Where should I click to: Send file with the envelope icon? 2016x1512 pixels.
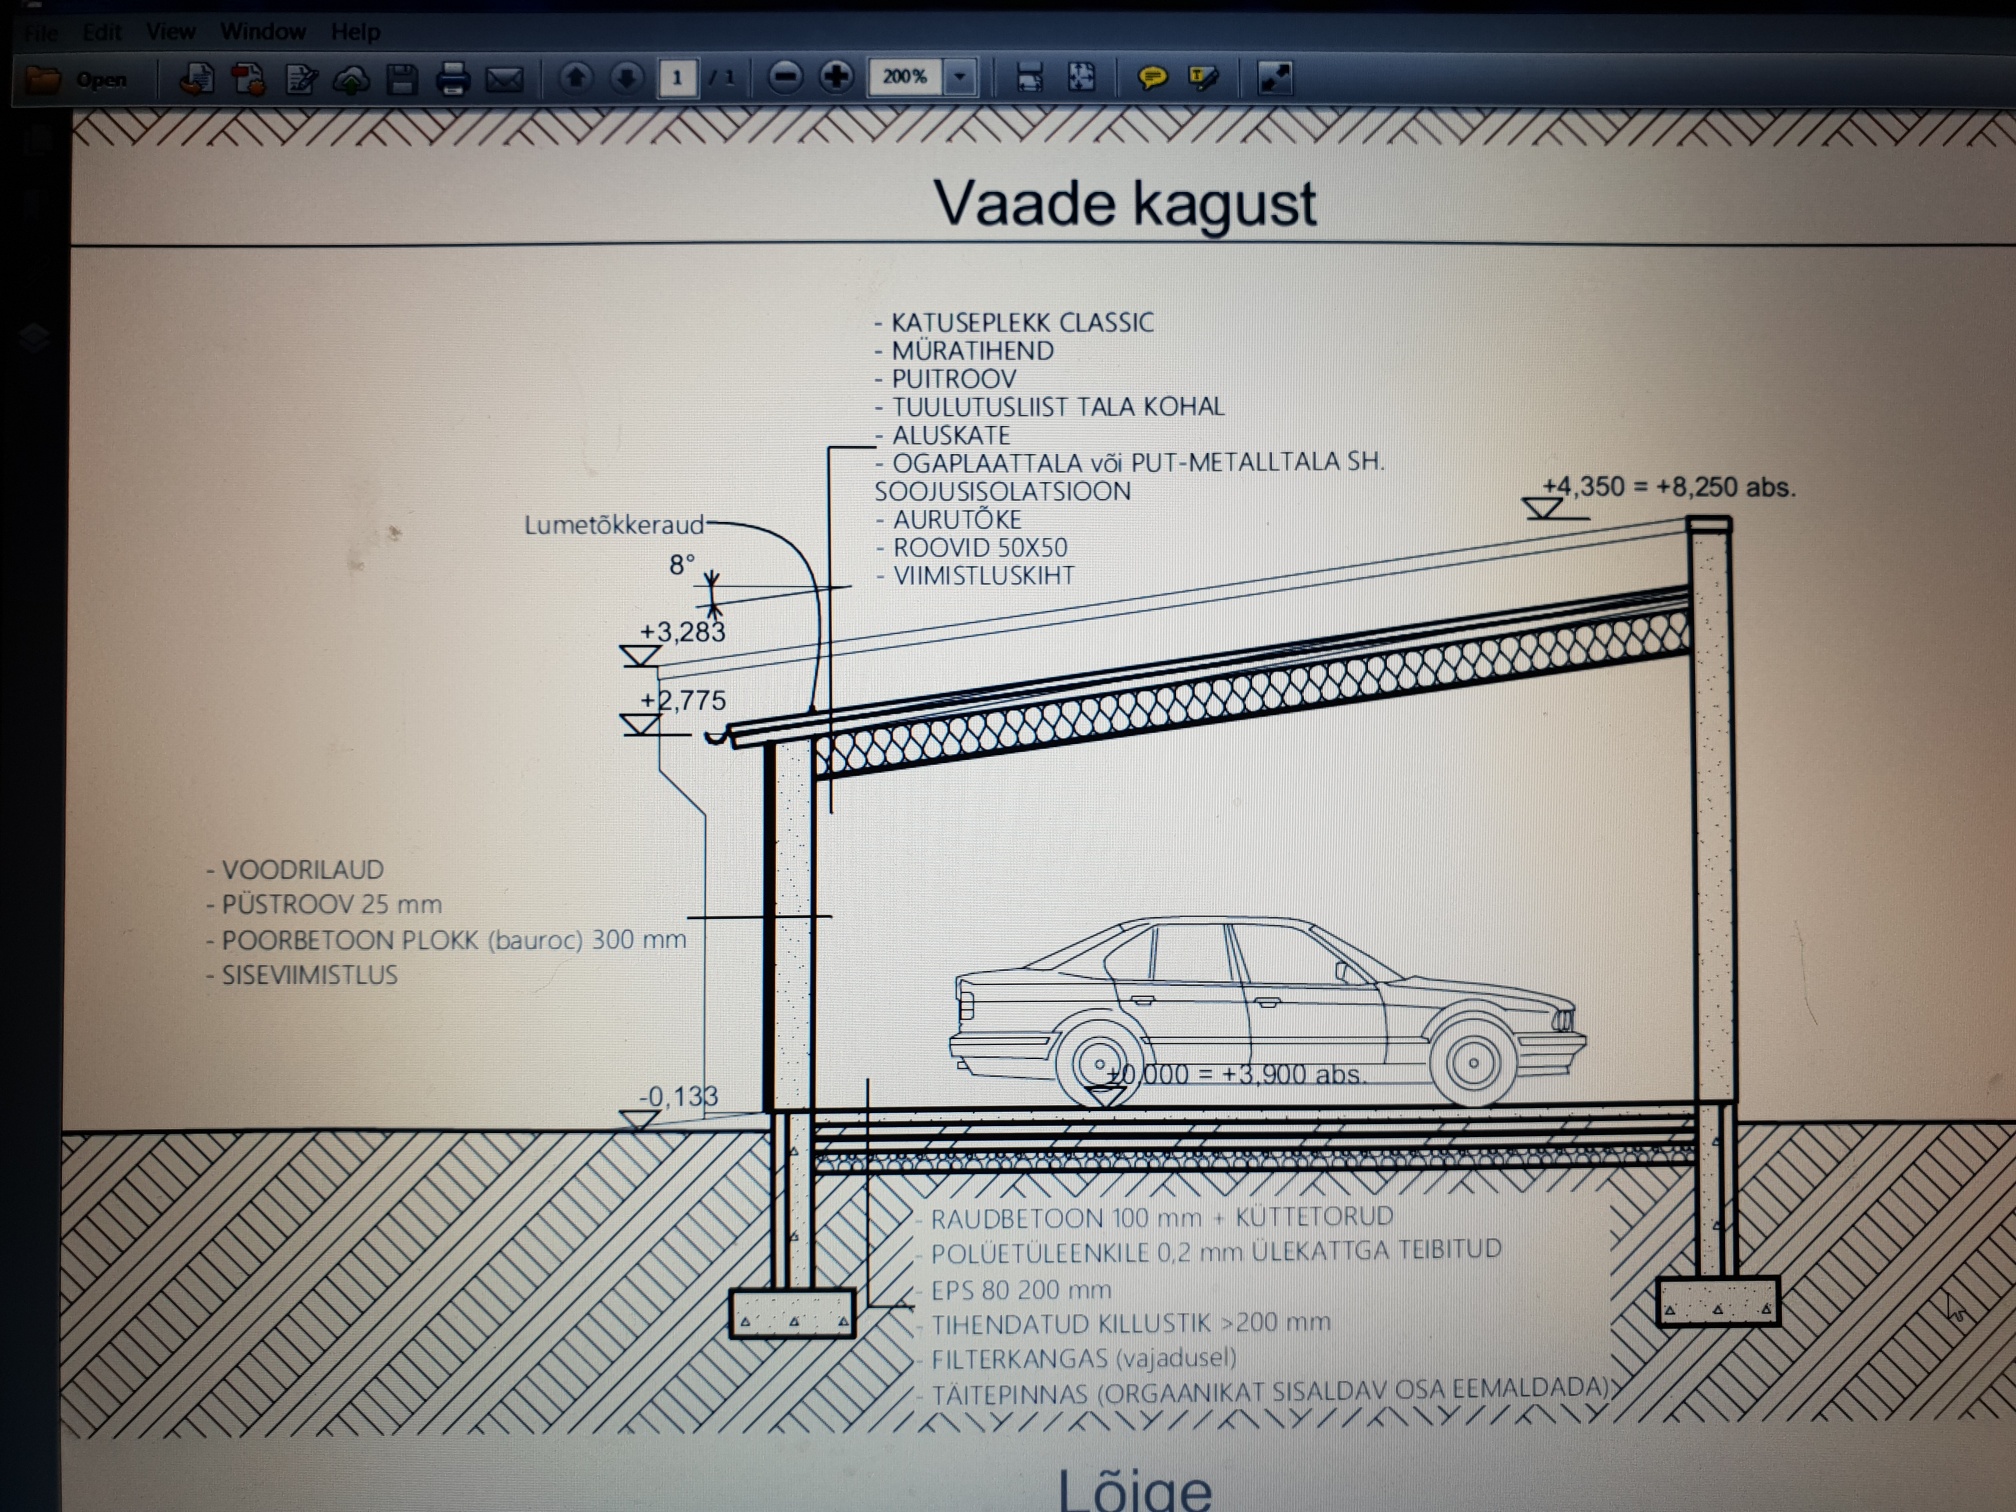pyautogui.click(x=504, y=78)
